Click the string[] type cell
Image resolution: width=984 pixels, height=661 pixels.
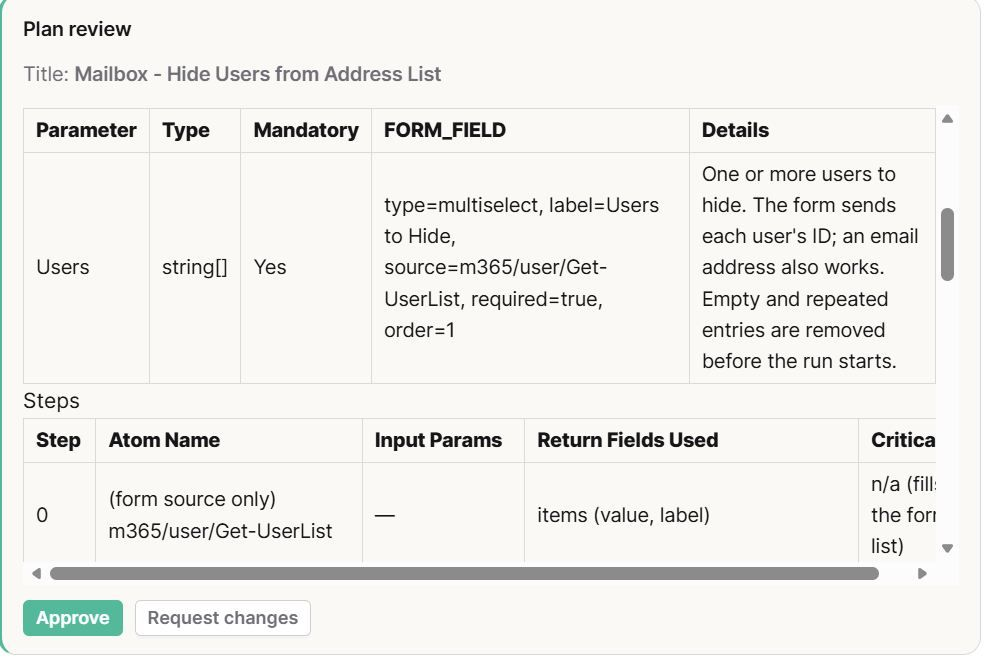(195, 268)
